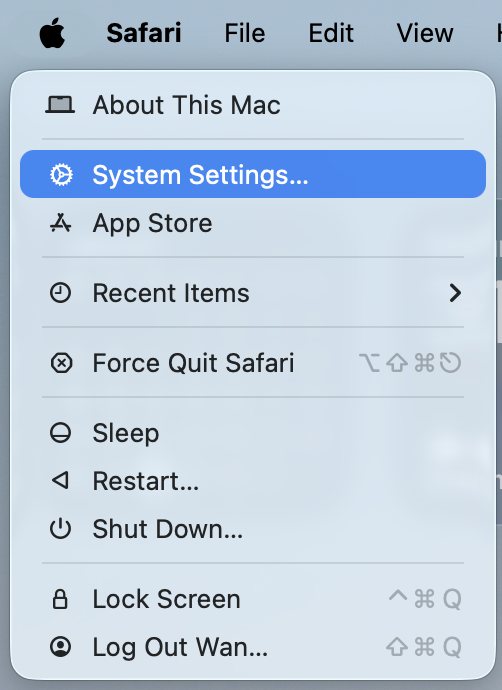
Task: Click the Restart triangle icon
Action: coord(60,481)
